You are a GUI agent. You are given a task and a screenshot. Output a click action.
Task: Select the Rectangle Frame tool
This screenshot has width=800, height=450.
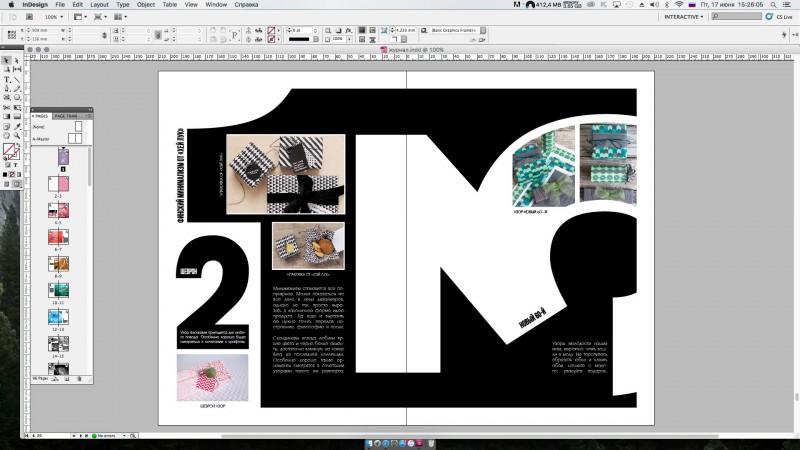pos(7,97)
